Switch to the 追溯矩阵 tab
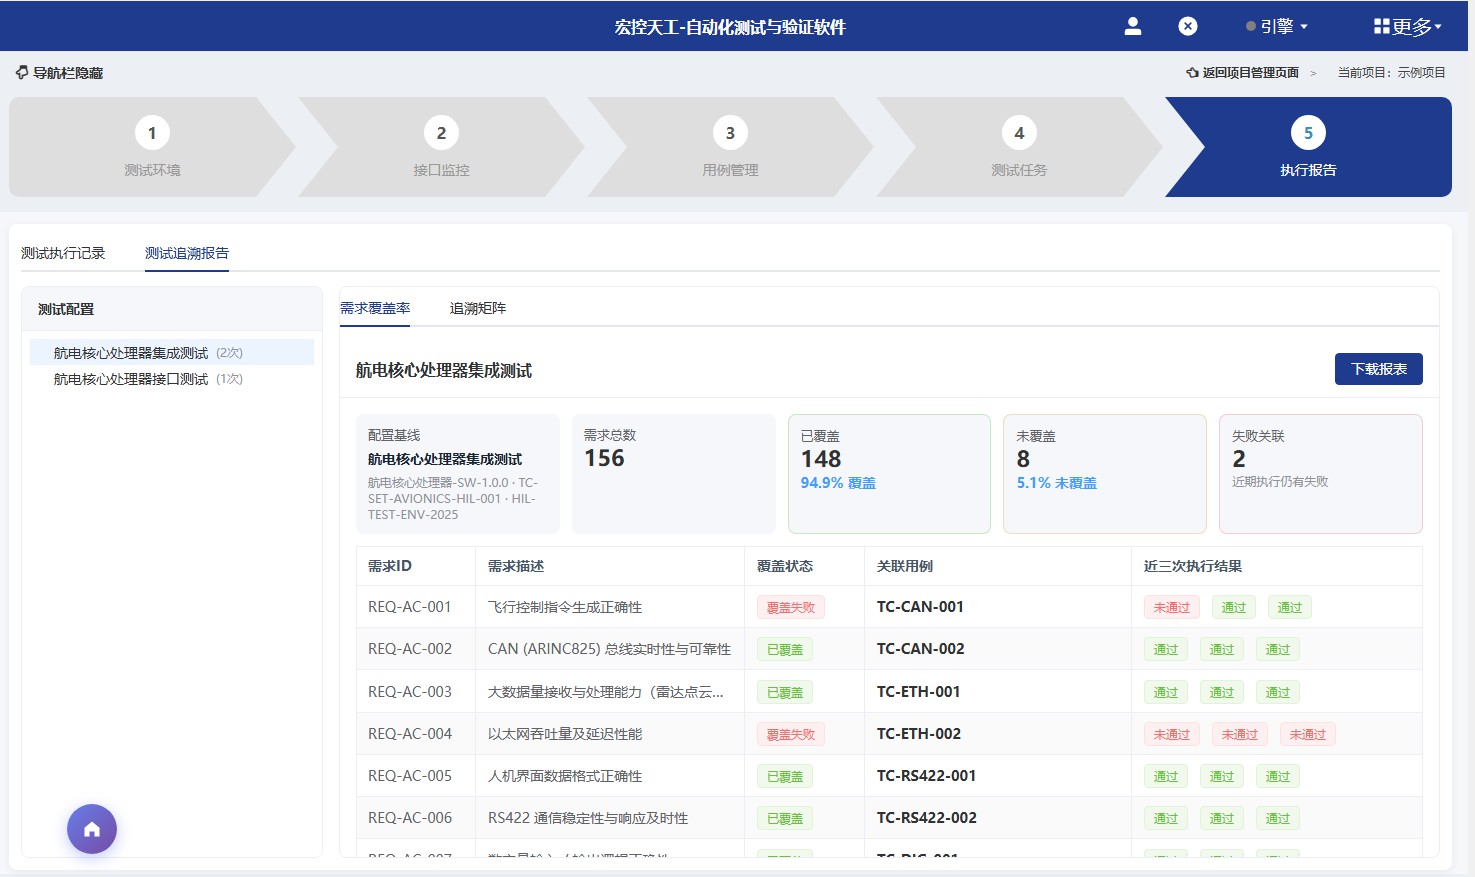This screenshot has height=877, width=1475. pyautogui.click(x=477, y=308)
